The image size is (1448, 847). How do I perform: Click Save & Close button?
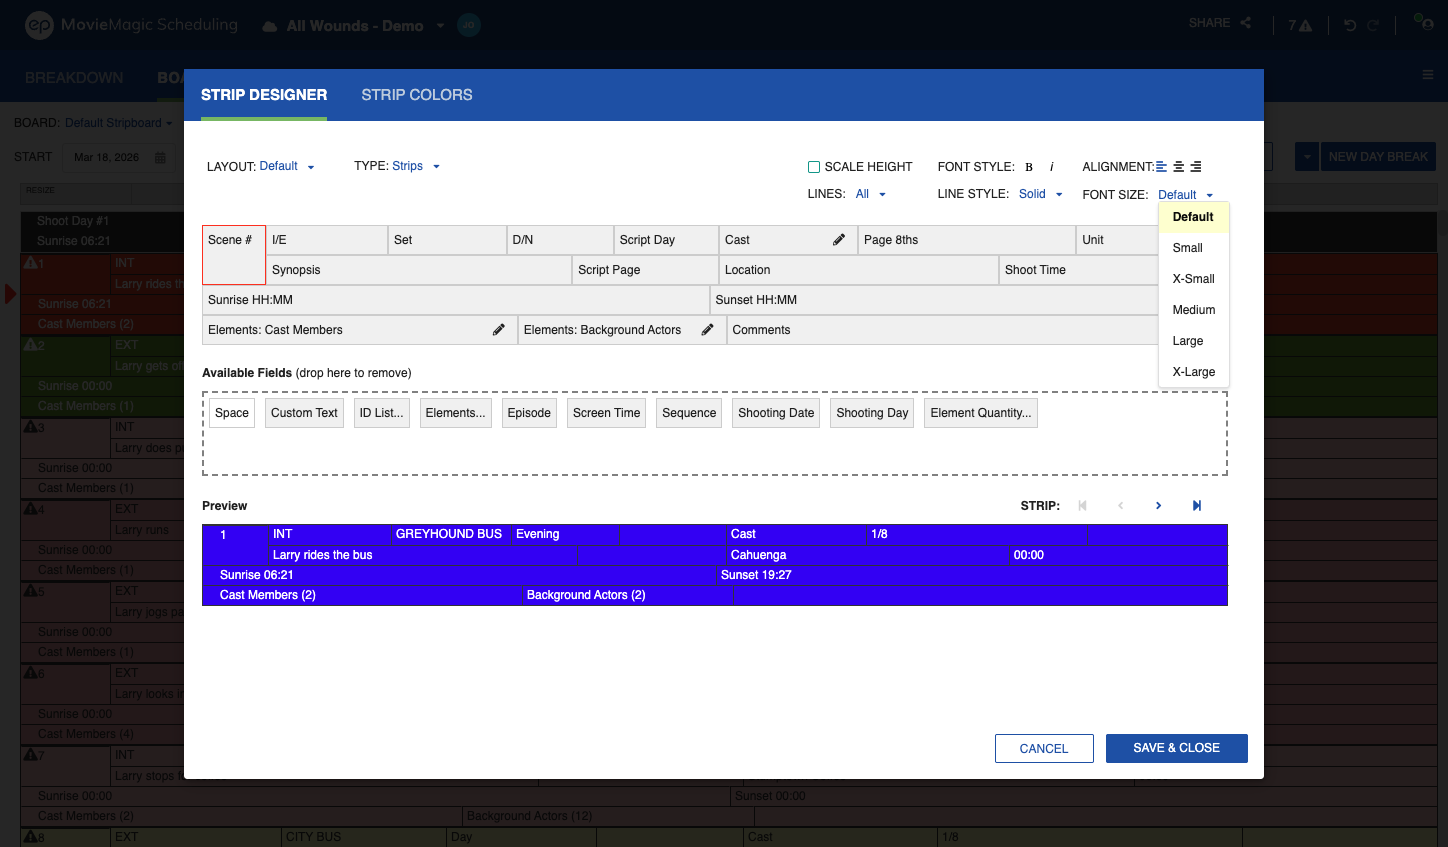tap(1177, 748)
